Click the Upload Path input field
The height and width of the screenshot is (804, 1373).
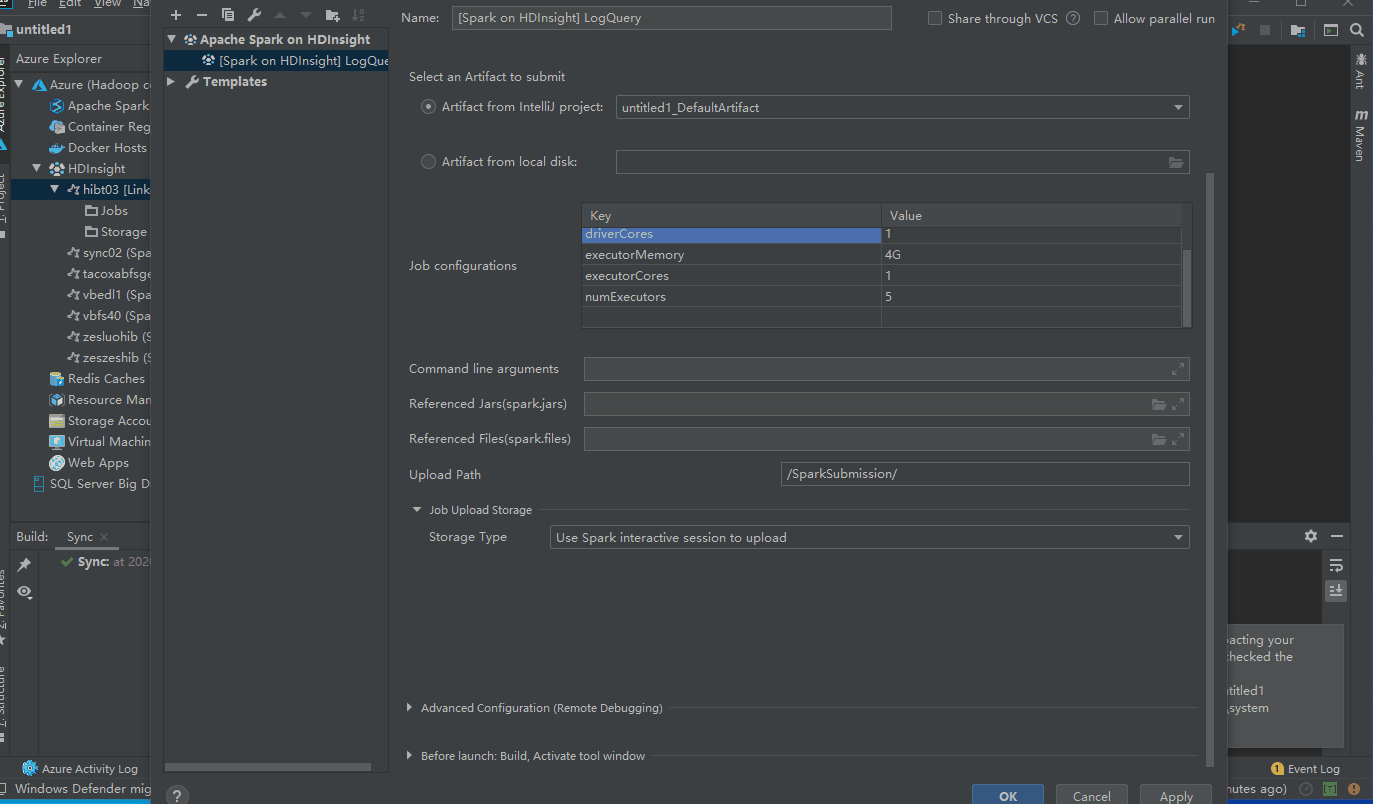(985, 473)
